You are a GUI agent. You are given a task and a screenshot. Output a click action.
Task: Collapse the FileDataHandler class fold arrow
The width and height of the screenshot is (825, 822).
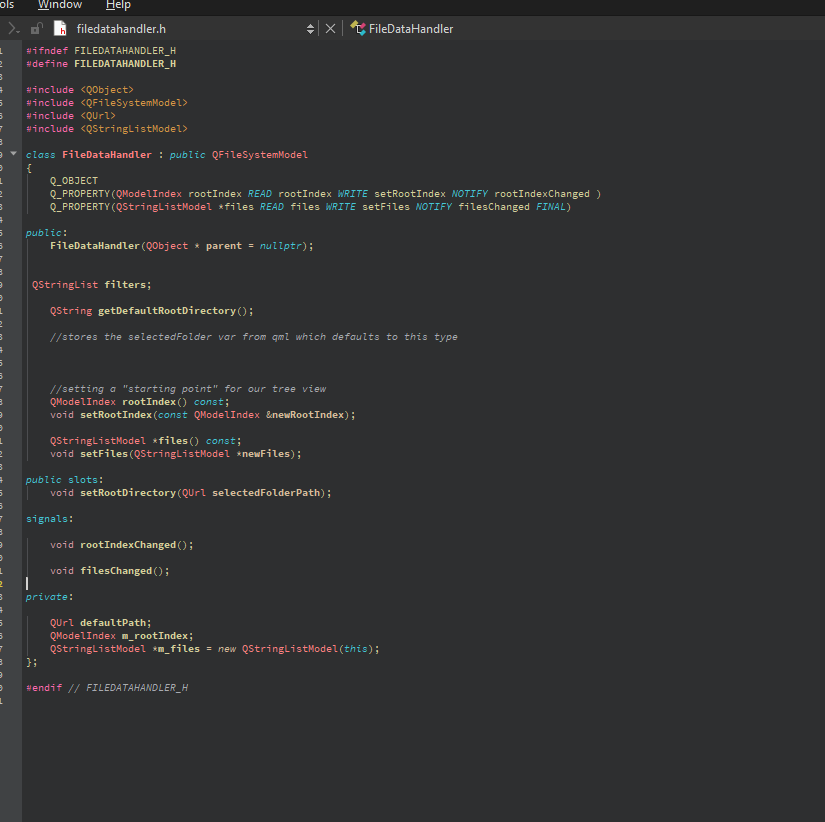(14, 154)
